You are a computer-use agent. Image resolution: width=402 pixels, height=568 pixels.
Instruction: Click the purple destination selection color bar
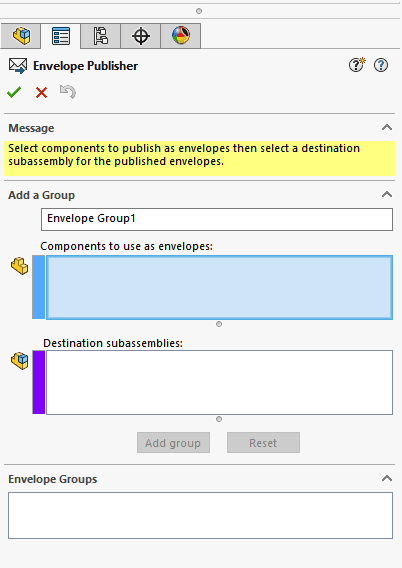pyautogui.click(x=39, y=382)
